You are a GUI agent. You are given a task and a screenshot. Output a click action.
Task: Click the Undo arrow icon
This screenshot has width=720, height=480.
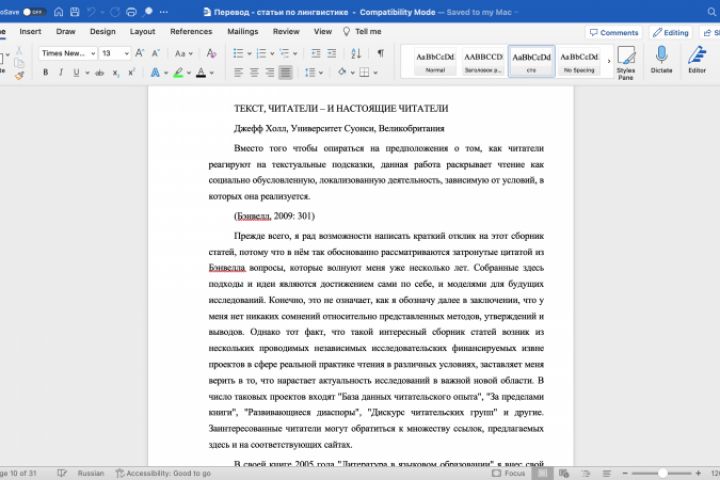(x=91, y=12)
